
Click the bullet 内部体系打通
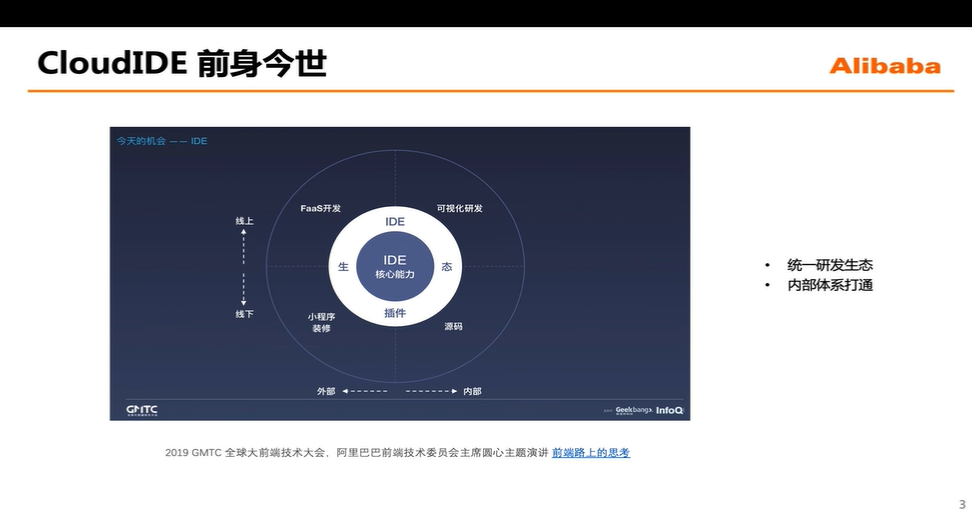click(830, 285)
